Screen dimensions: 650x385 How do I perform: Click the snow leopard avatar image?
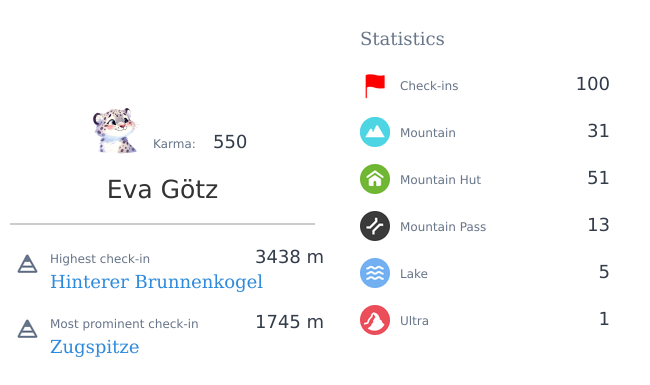pos(115,131)
